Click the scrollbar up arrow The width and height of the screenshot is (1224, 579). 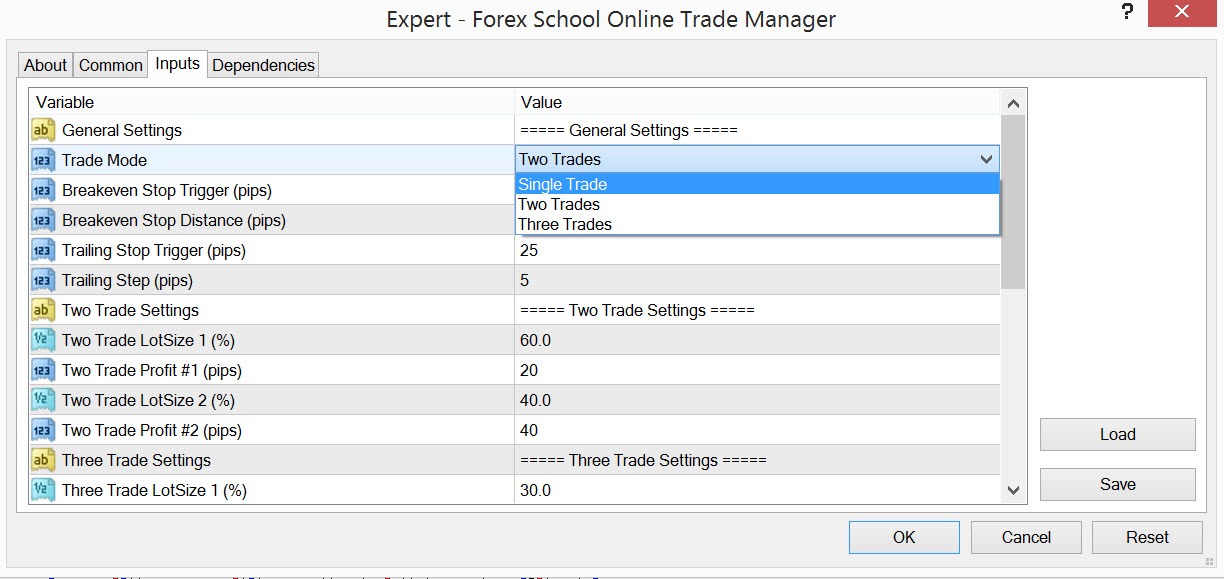pyautogui.click(x=1013, y=103)
